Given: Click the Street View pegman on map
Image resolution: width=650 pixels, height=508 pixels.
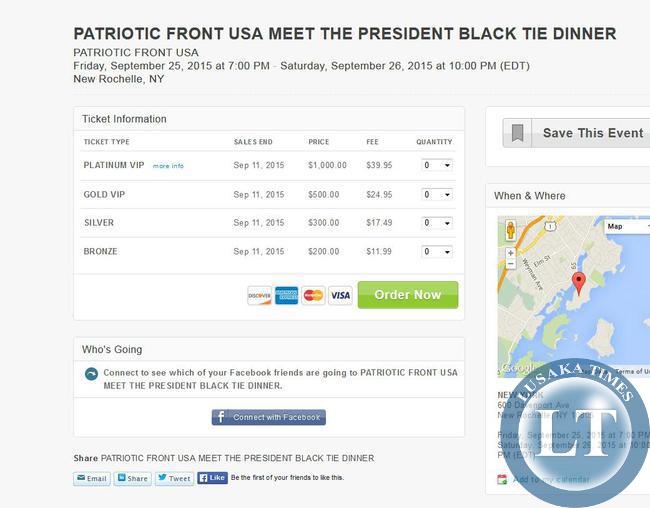Looking at the screenshot, I should pos(511,230).
